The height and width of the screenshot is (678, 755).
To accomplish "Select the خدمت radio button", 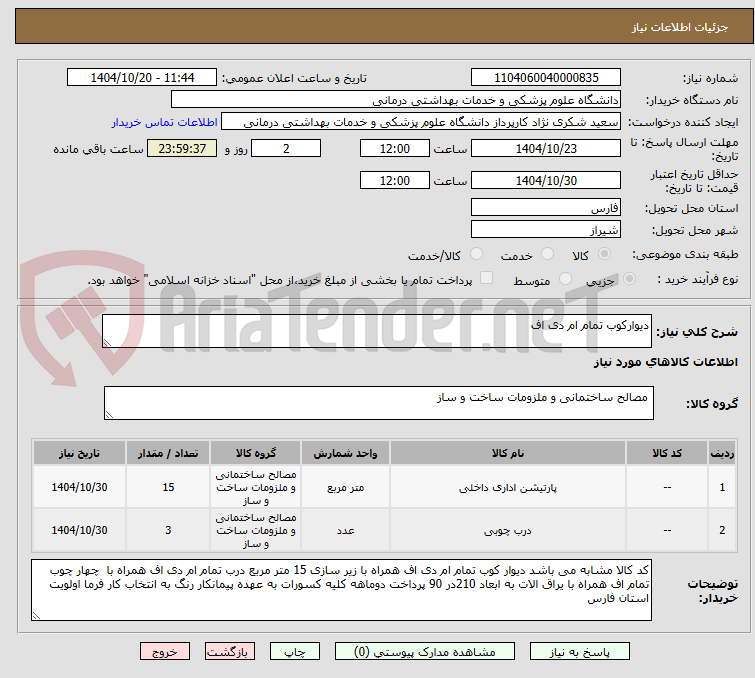I will click(547, 254).
